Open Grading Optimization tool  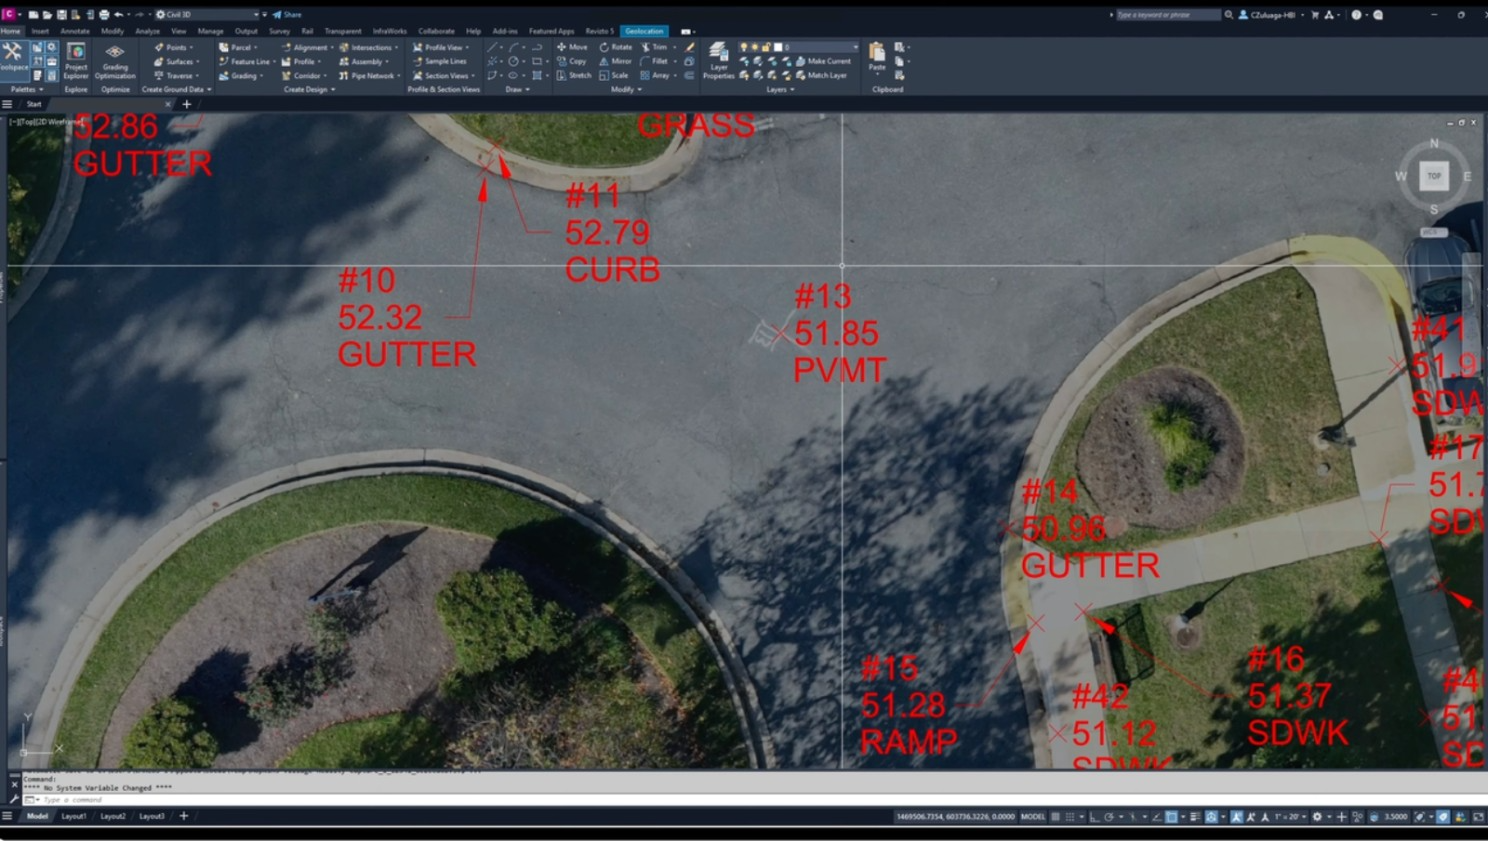[115, 60]
